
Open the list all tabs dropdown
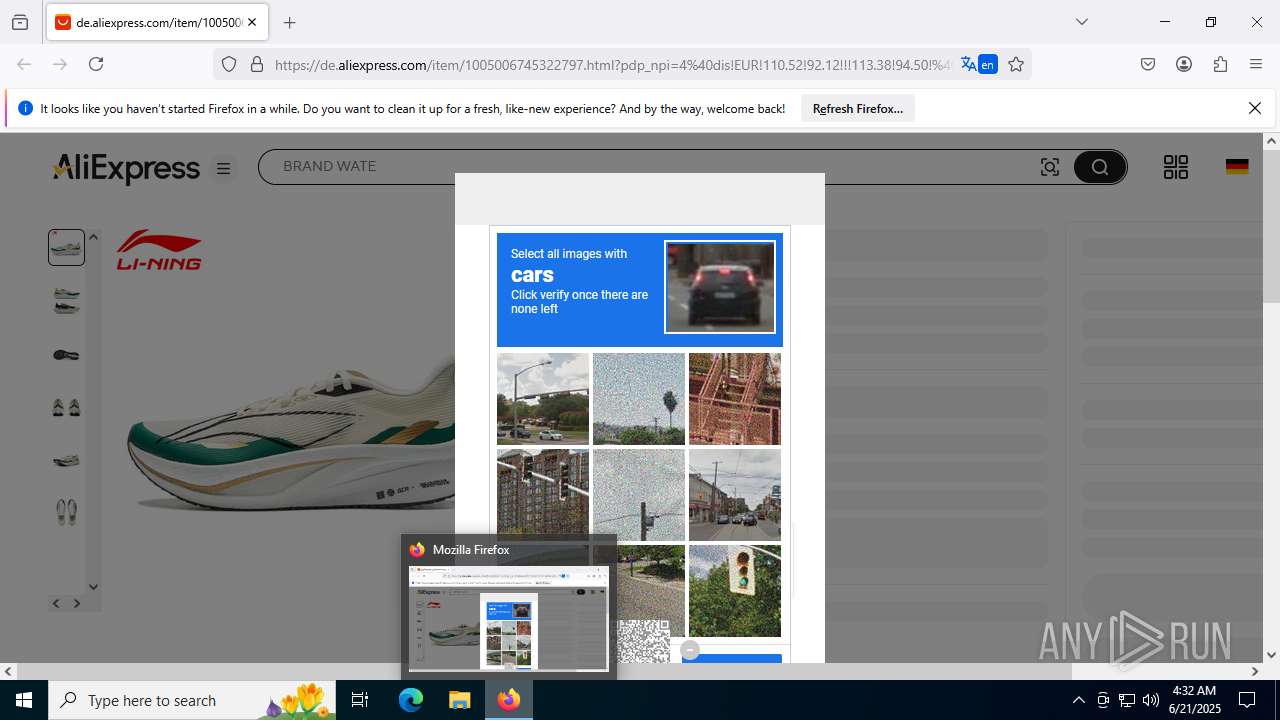[1082, 22]
